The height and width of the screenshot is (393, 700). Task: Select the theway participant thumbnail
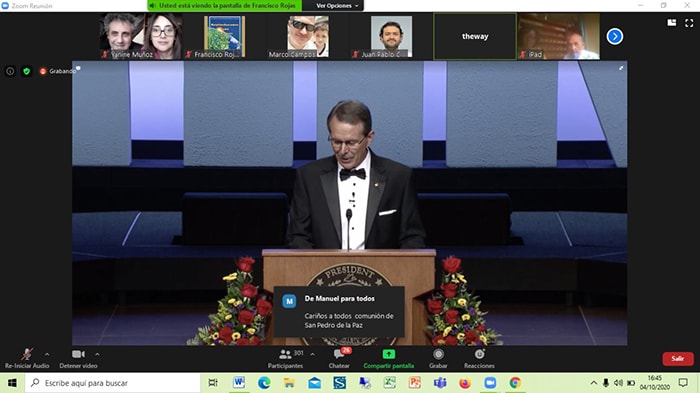[475, 36]
